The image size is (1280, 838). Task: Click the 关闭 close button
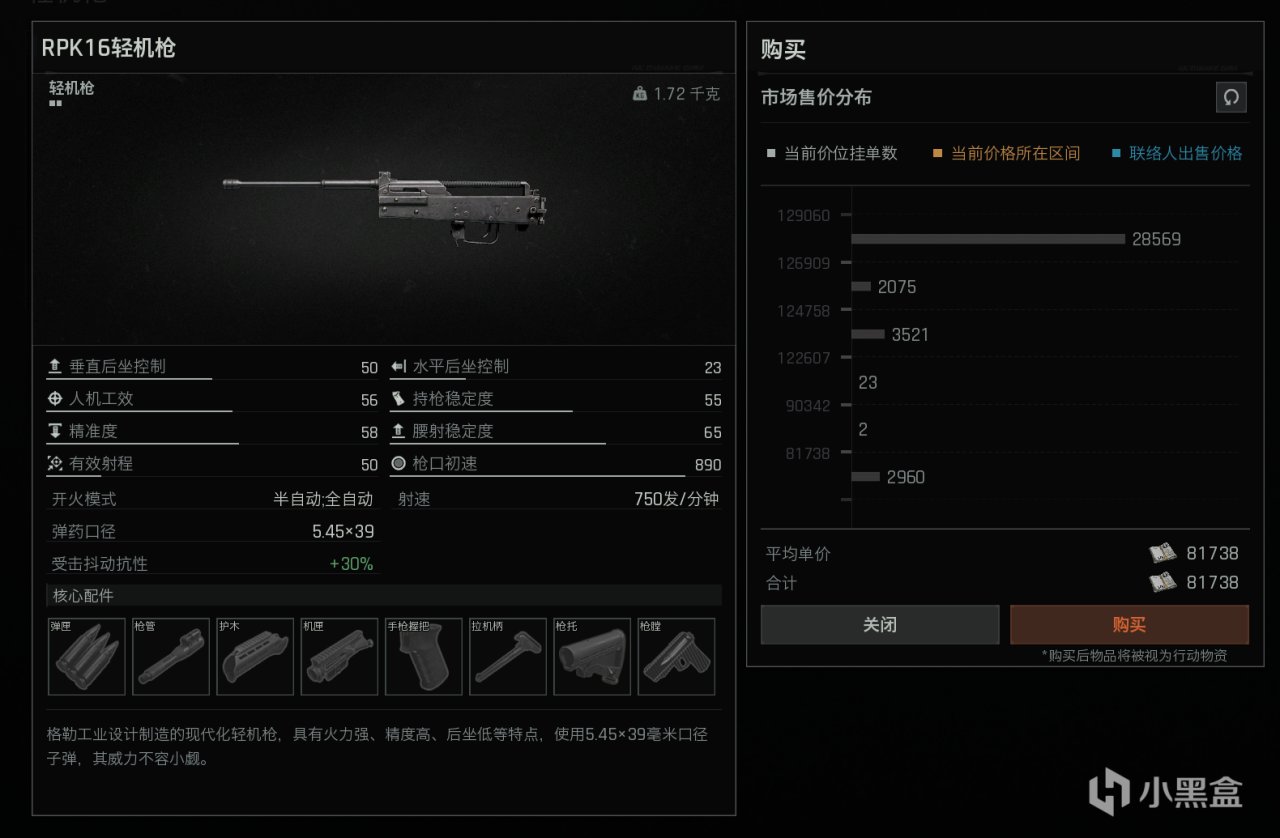click(880, 625)
